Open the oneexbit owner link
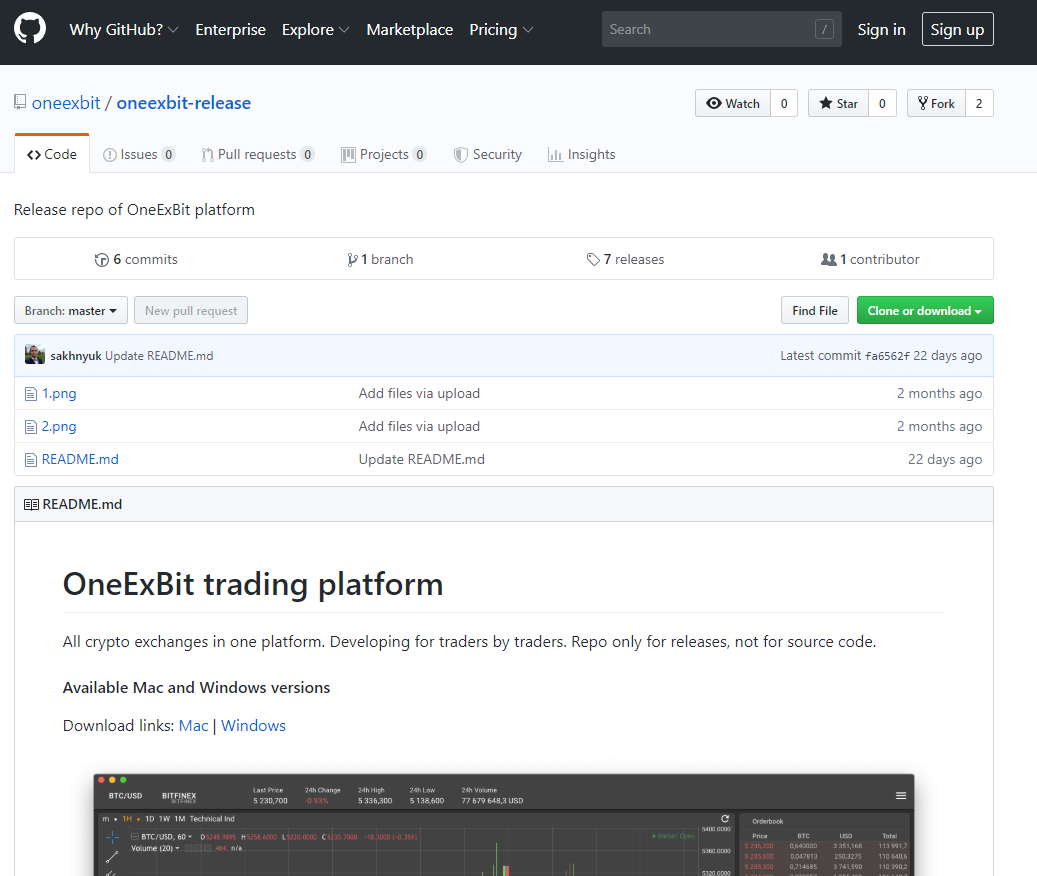Image resolution: width=1037 pixels, height=876 pixels. [x=66, y=103]
